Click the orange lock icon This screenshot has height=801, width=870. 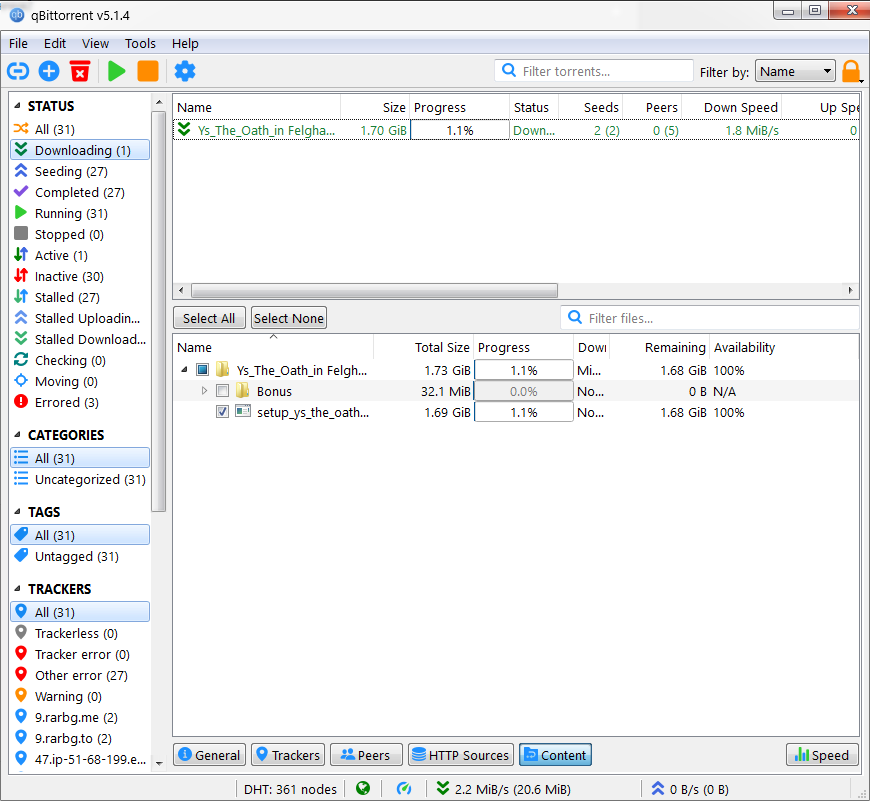click(851, 71)
